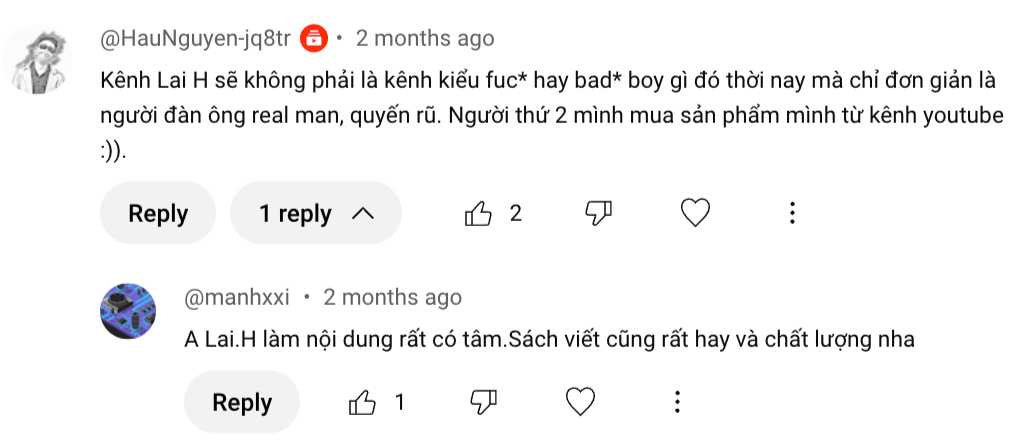Dislike manhxxi's reply
The image size is (1019, 442).
click(483, 402)
